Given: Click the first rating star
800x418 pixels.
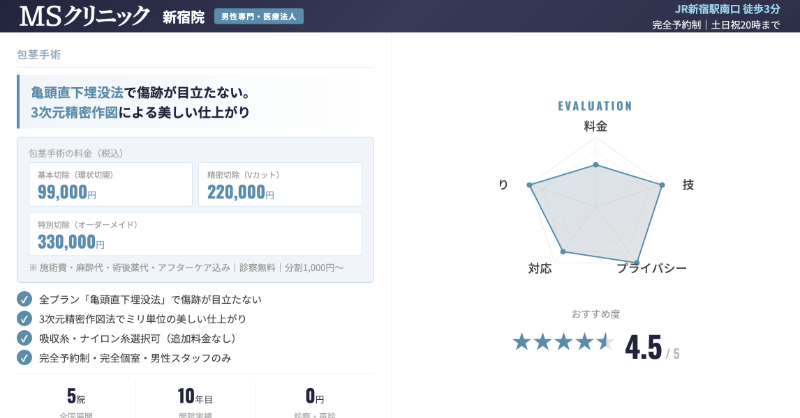Looking at the screenshot, I should click(522, 342).
